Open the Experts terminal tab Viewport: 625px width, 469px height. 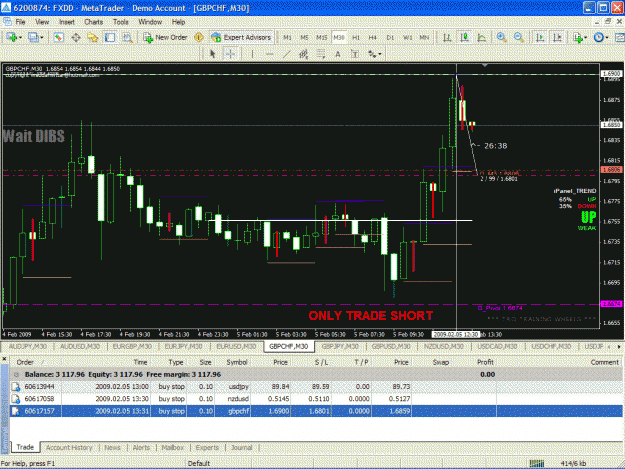click(207, 447)
